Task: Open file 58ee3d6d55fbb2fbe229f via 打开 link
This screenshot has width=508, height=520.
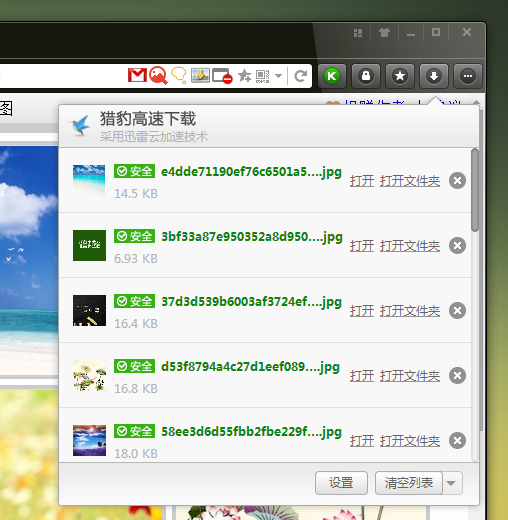Action: pyautogui.click(x=362, y=441)
